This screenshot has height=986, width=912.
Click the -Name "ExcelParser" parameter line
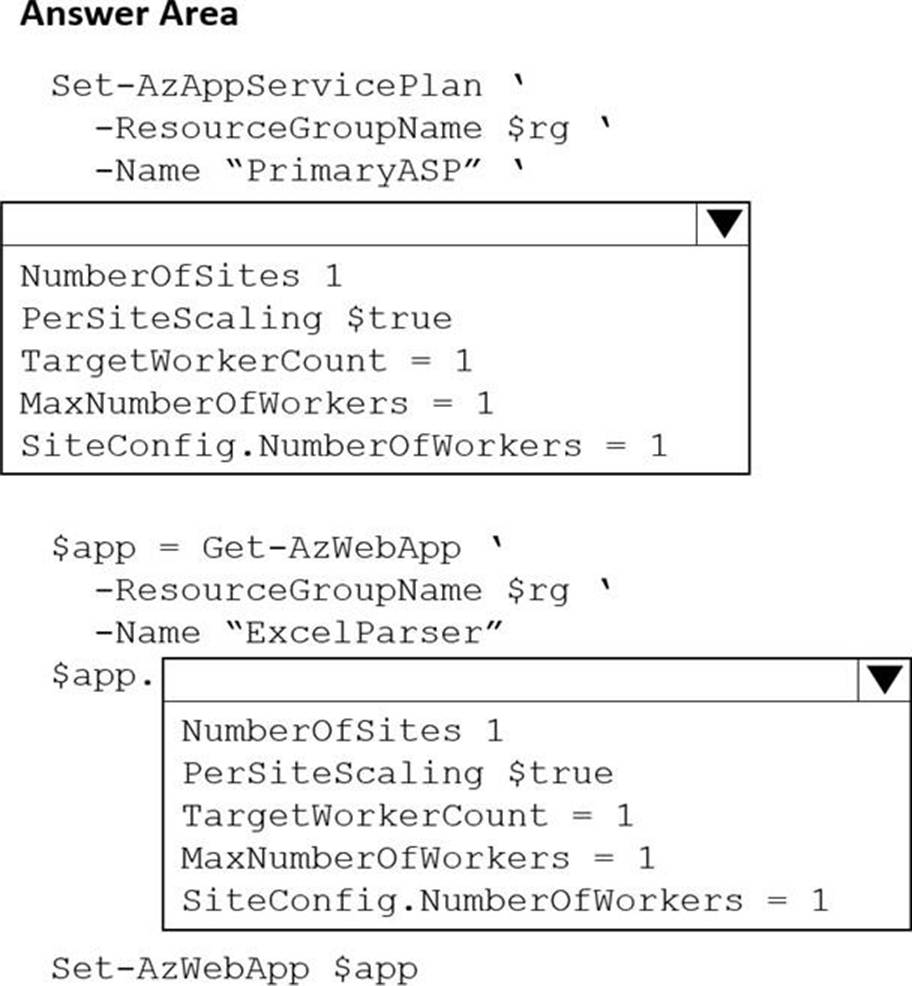(298, 633)
